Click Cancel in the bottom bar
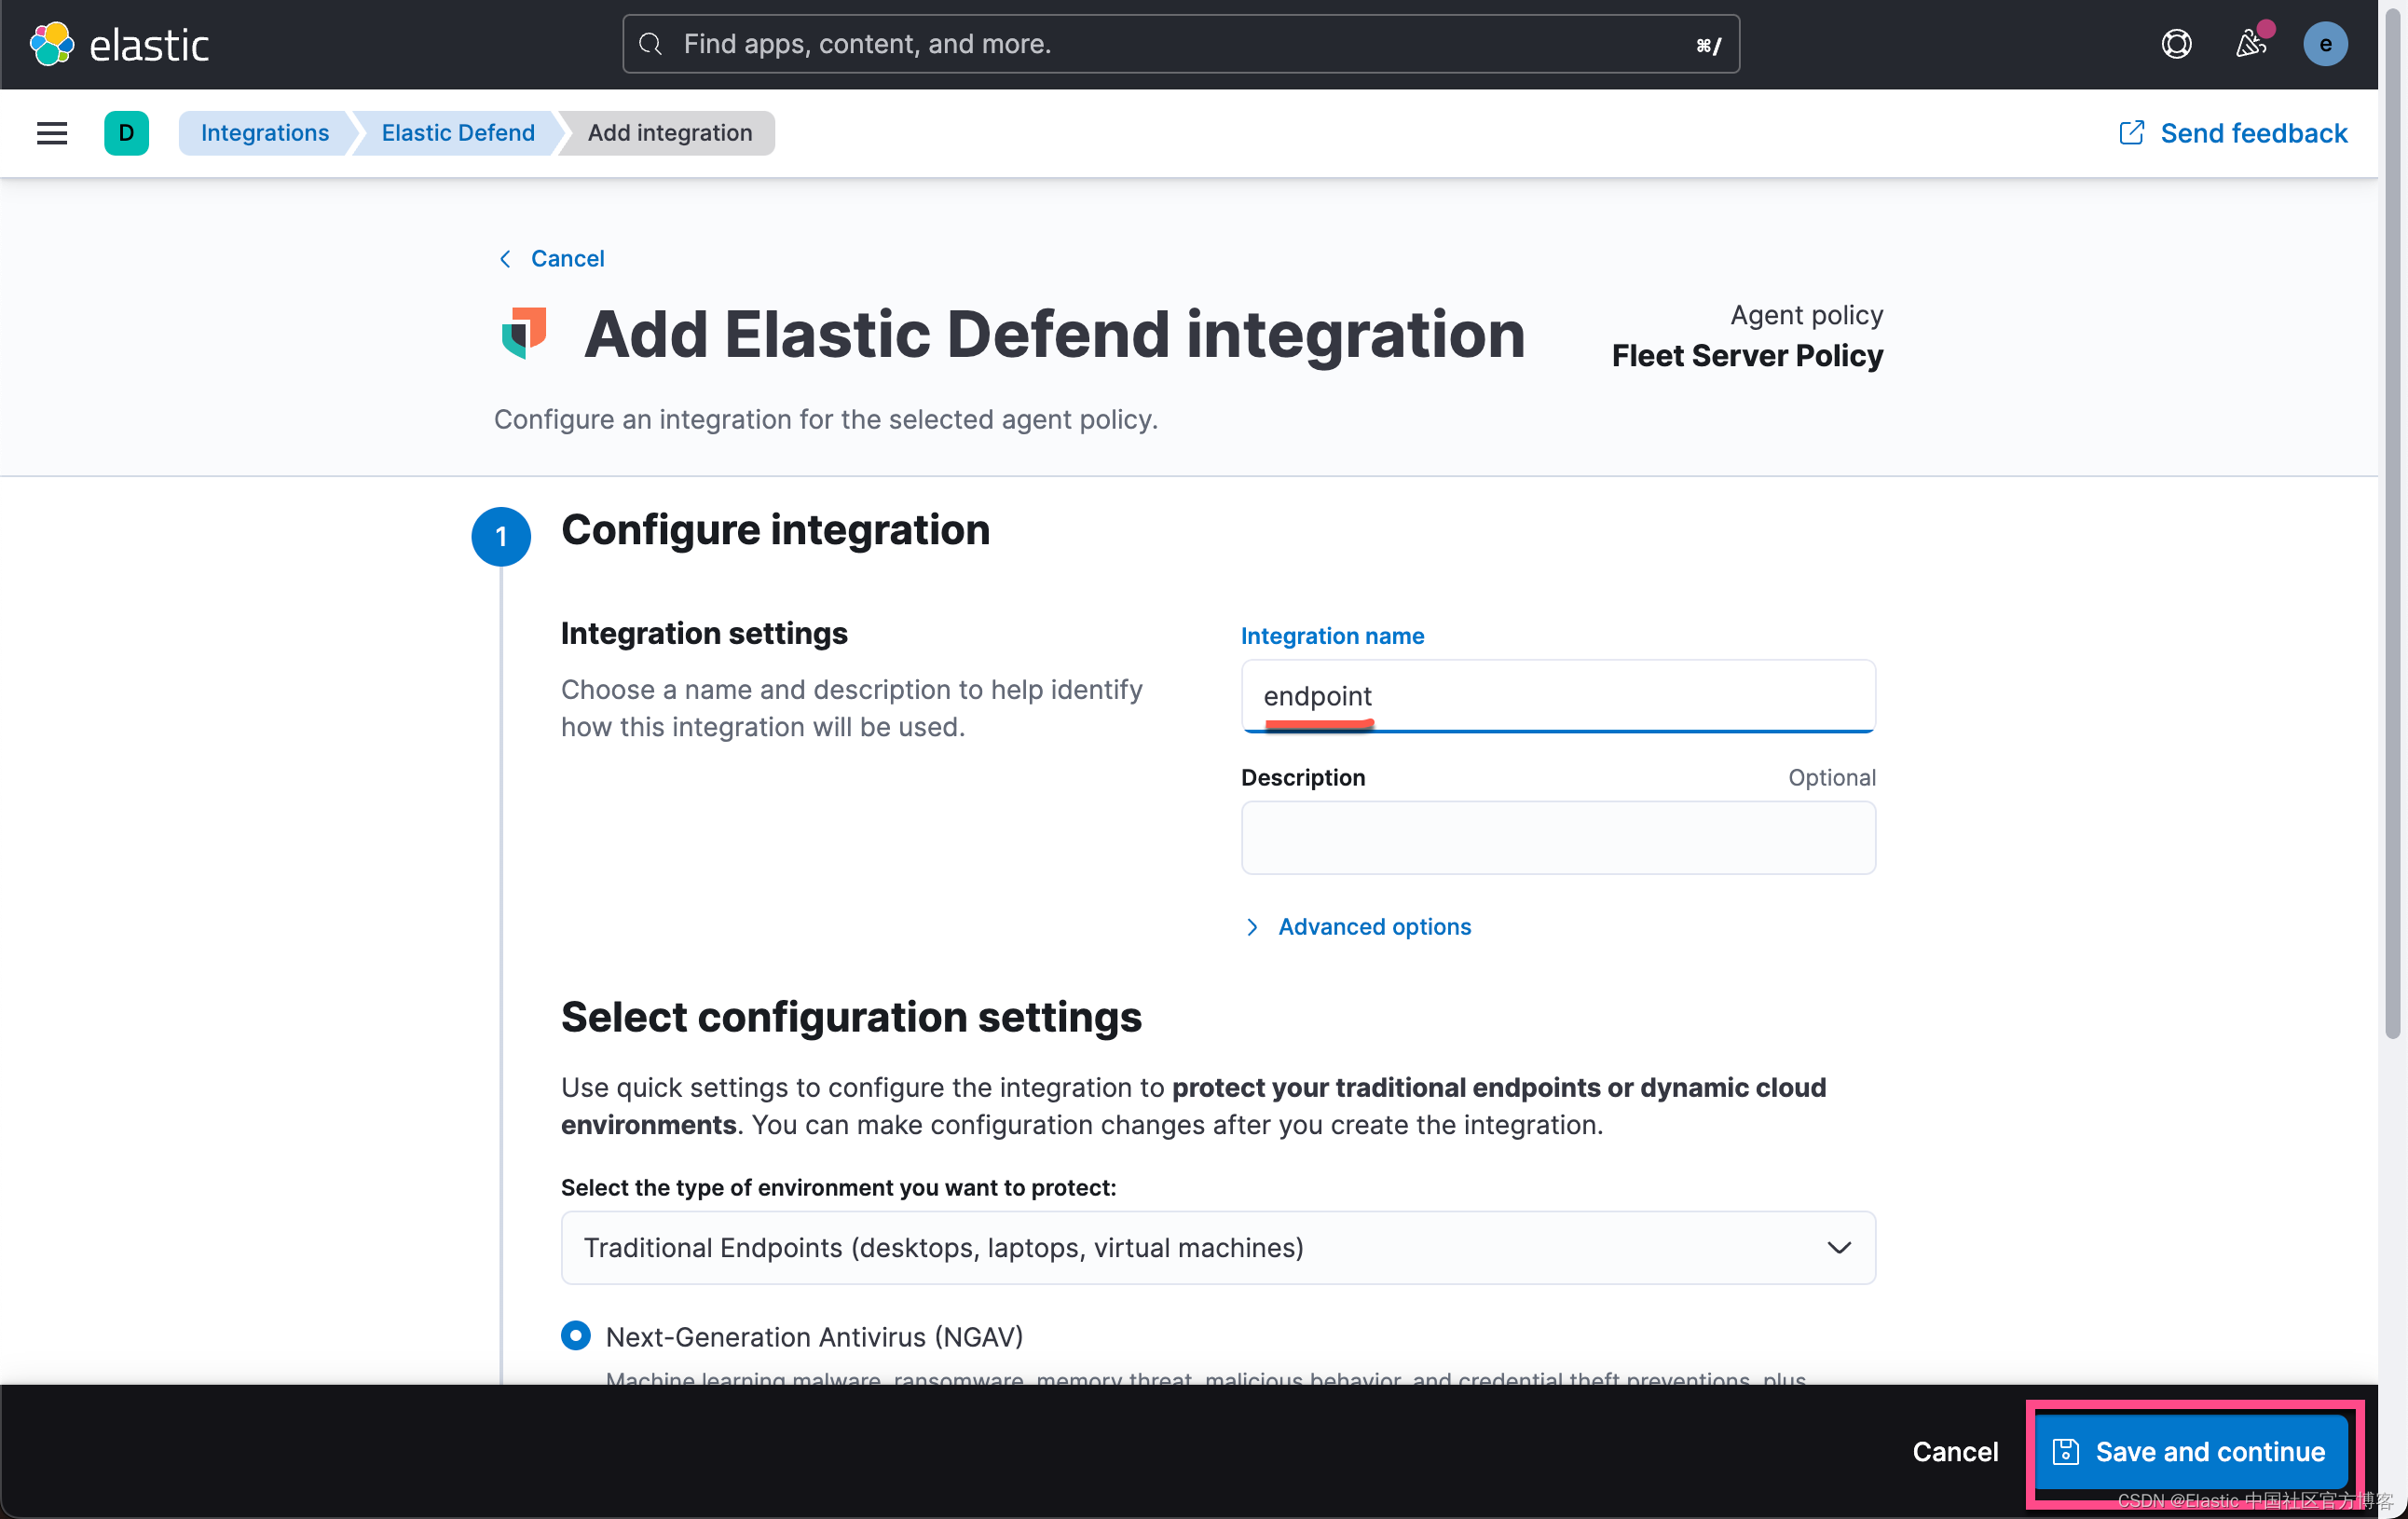The image size is (2408, 1519). [1955, 1451]
